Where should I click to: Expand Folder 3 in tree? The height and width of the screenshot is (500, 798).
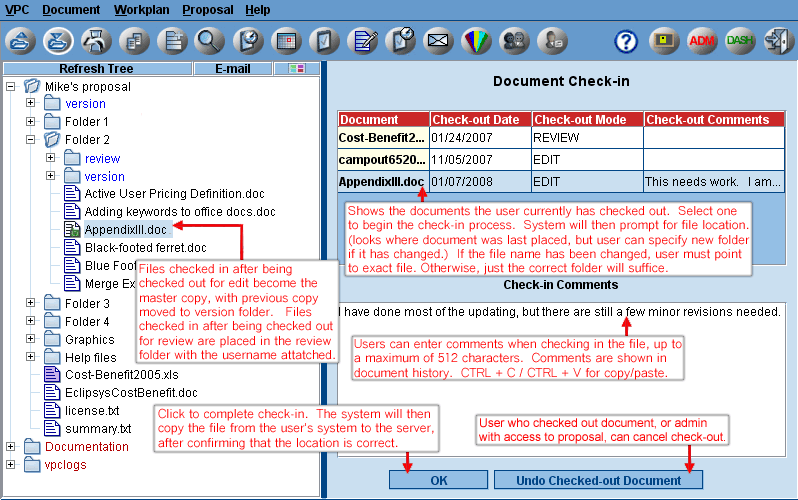click(x=31, y=302)
